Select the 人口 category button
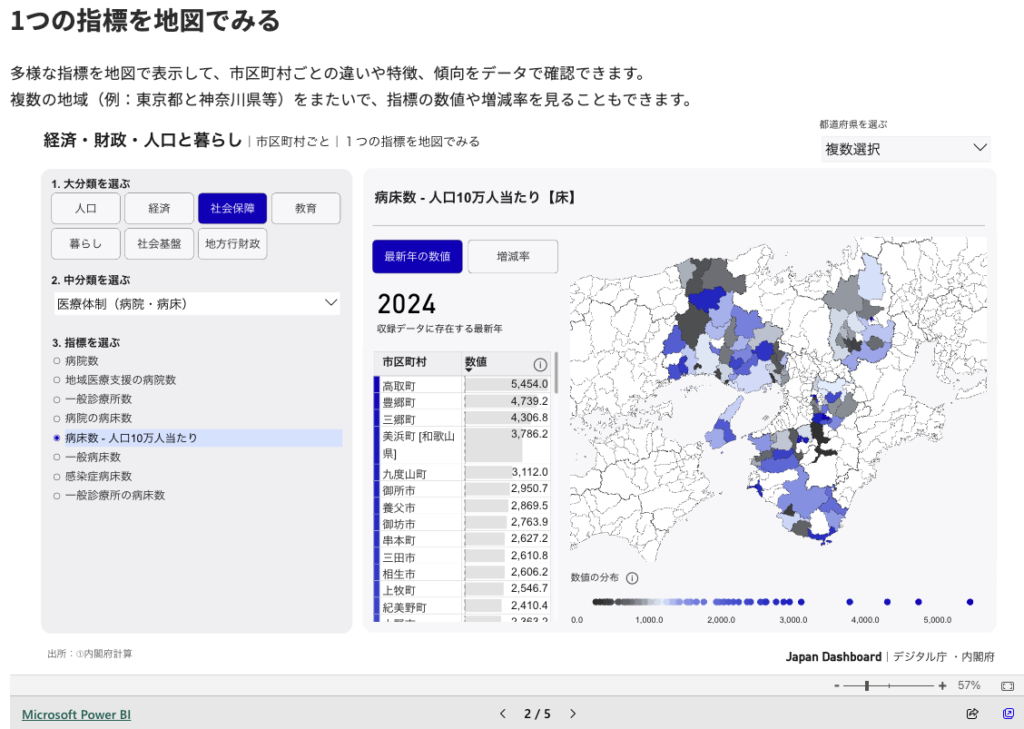The height and width of the screenshot is (729, 1024). point(86,209)
